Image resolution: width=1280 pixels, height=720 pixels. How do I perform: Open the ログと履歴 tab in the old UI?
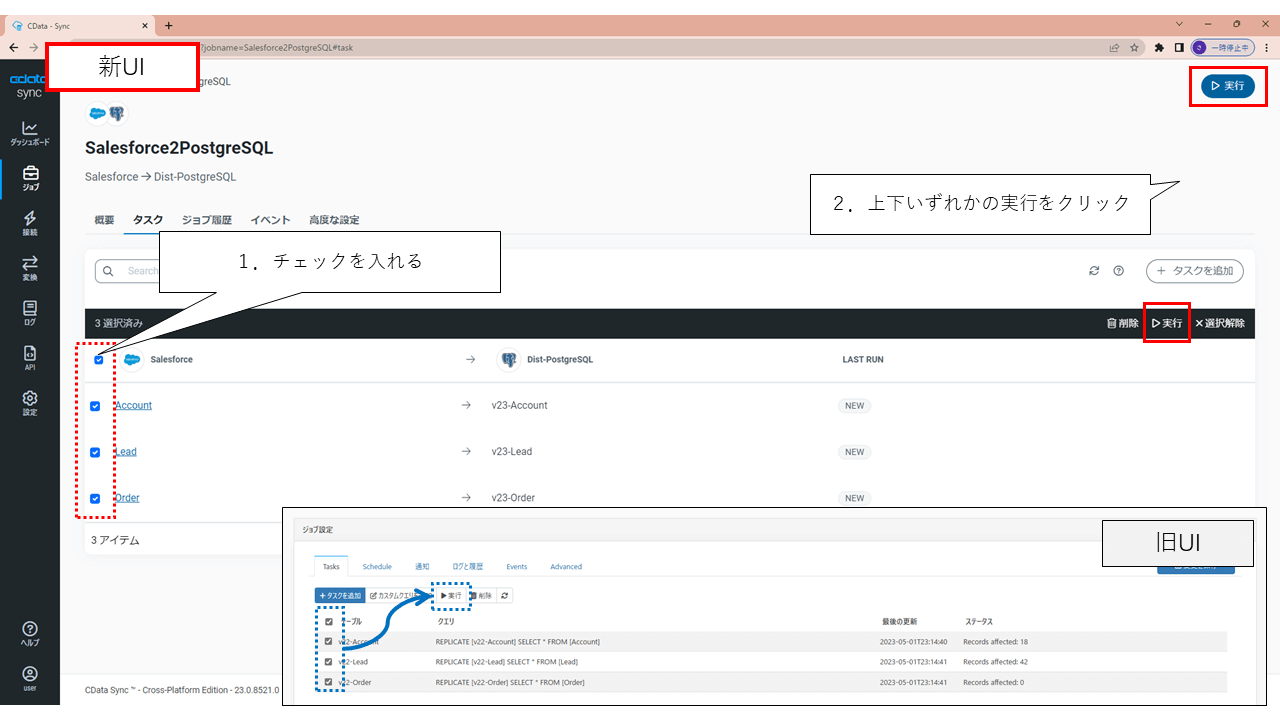[467, 567]
